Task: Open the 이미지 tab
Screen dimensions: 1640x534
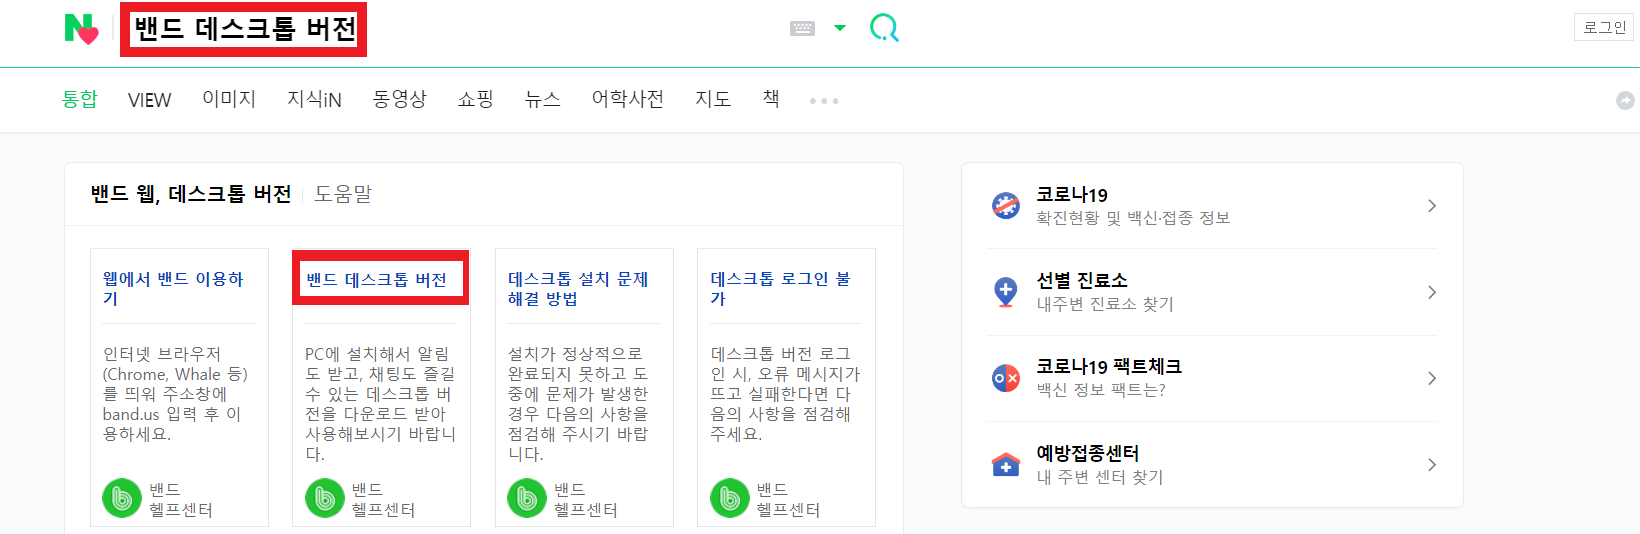Action: pyautogui.click(x=229, y=99)
